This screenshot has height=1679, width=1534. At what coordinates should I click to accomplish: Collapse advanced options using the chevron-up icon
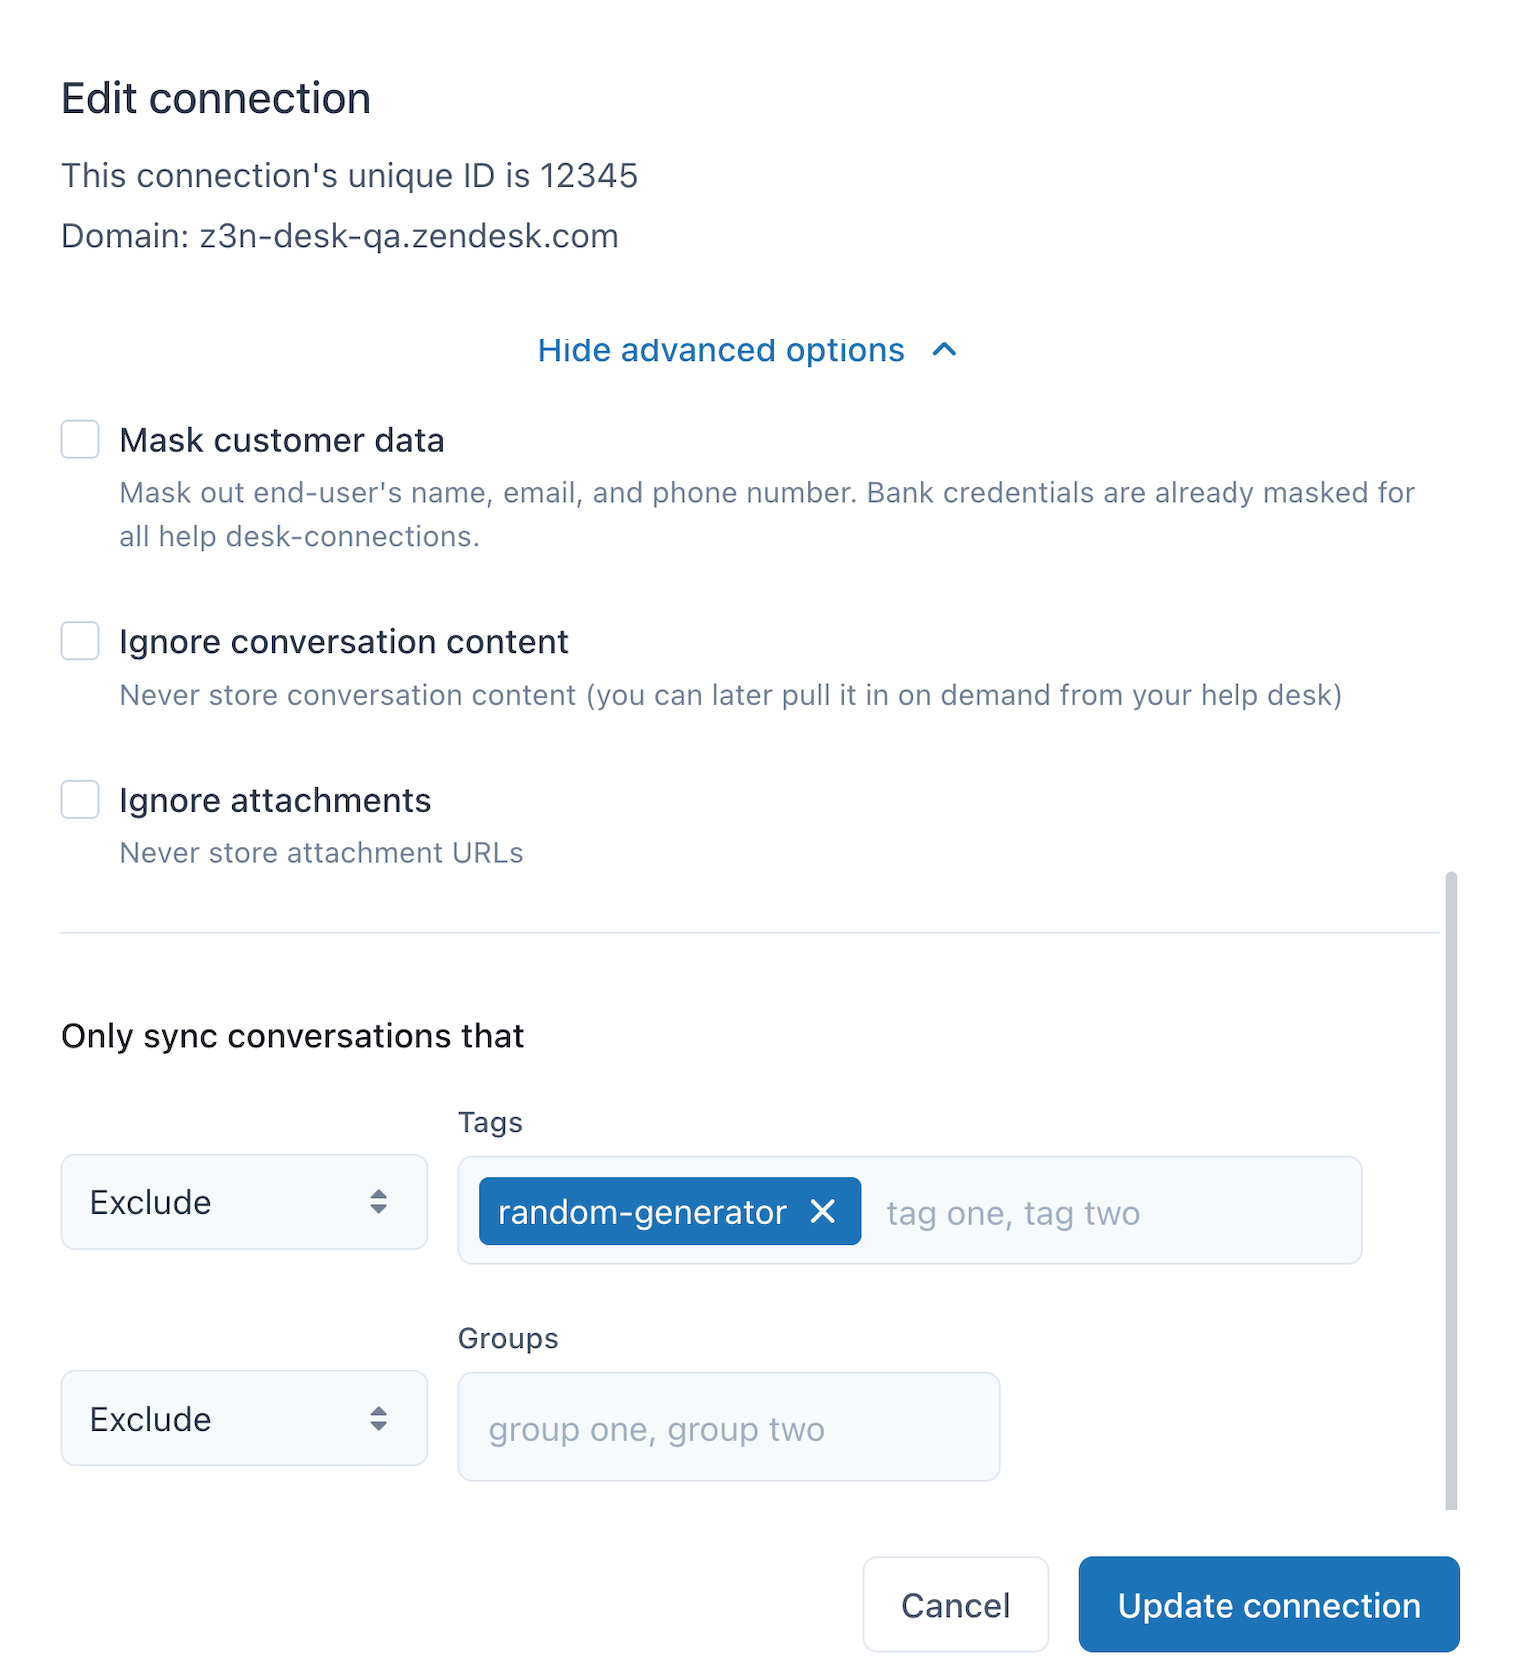tap(944, 350)
